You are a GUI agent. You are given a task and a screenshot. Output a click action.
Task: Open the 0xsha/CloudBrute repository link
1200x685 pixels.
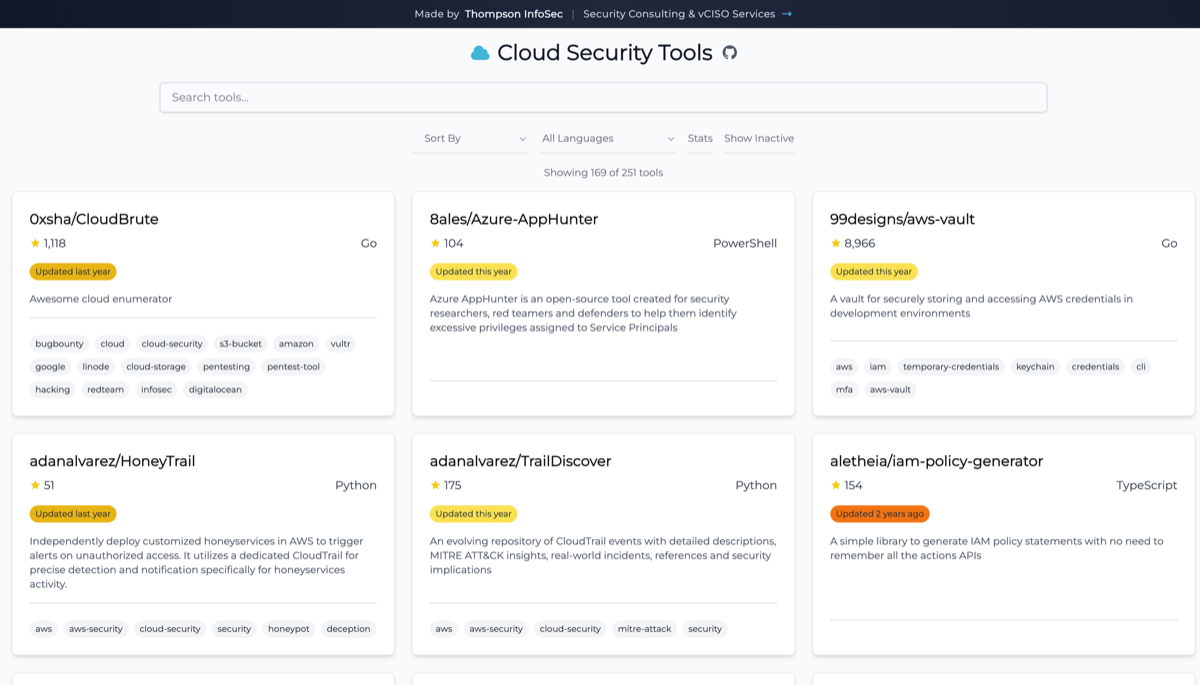click(x=94, y=219)
